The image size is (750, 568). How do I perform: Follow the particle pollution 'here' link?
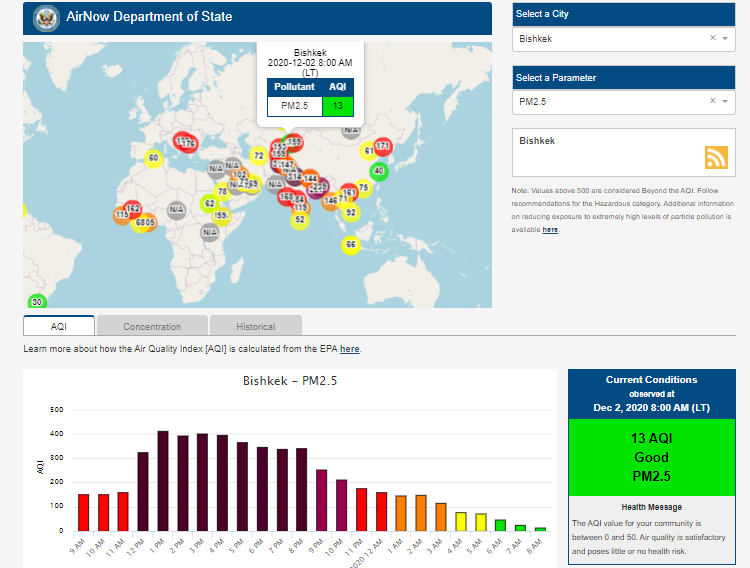tap(550, 230)
